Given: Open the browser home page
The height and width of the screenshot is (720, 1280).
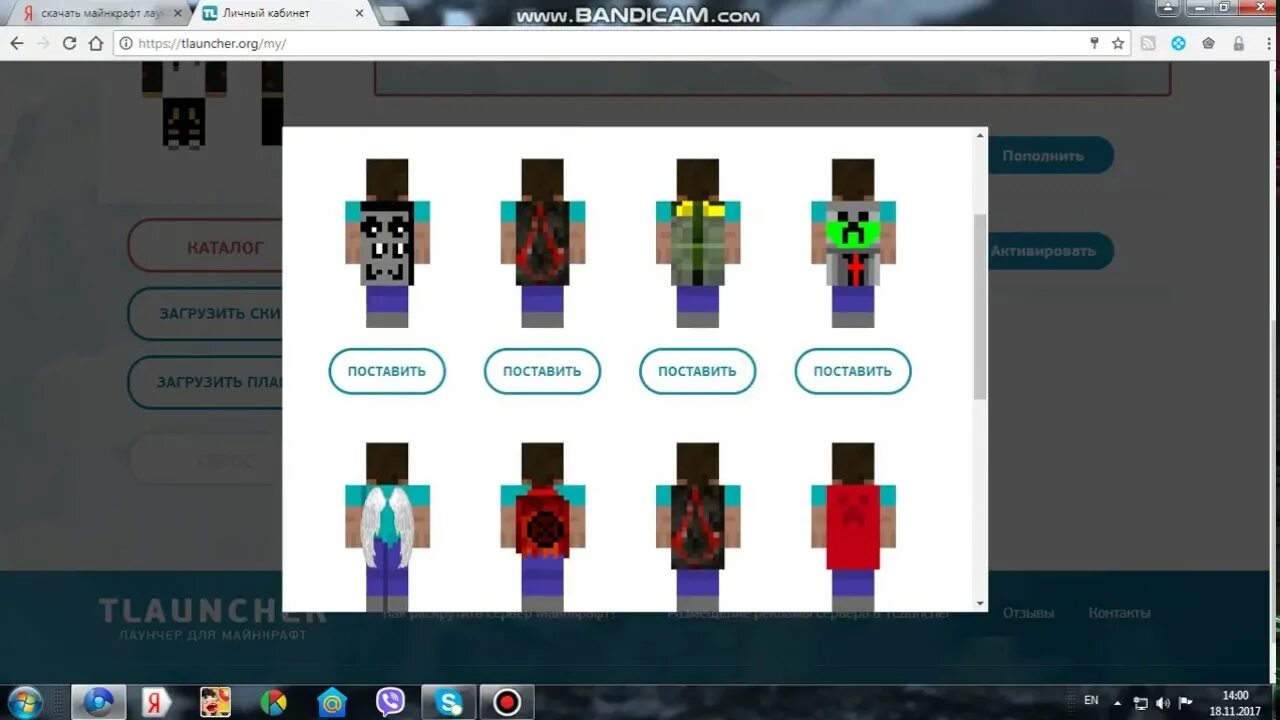Looking at the screenshot, I should (96, 44).
